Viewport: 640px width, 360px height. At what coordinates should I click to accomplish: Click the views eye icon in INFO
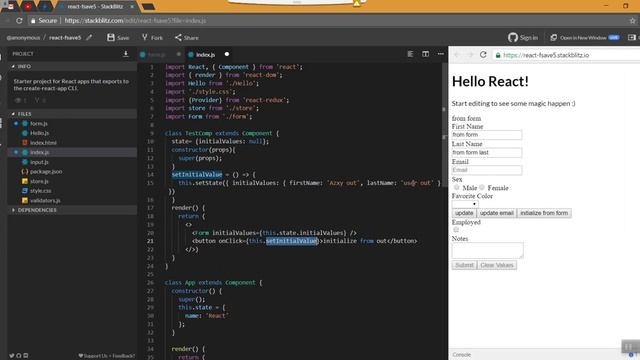pyautogui.click(x=18, y=100)
